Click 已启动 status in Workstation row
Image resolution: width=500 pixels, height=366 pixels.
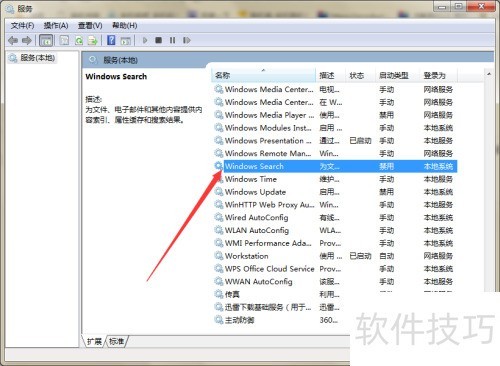click(360, 256)
